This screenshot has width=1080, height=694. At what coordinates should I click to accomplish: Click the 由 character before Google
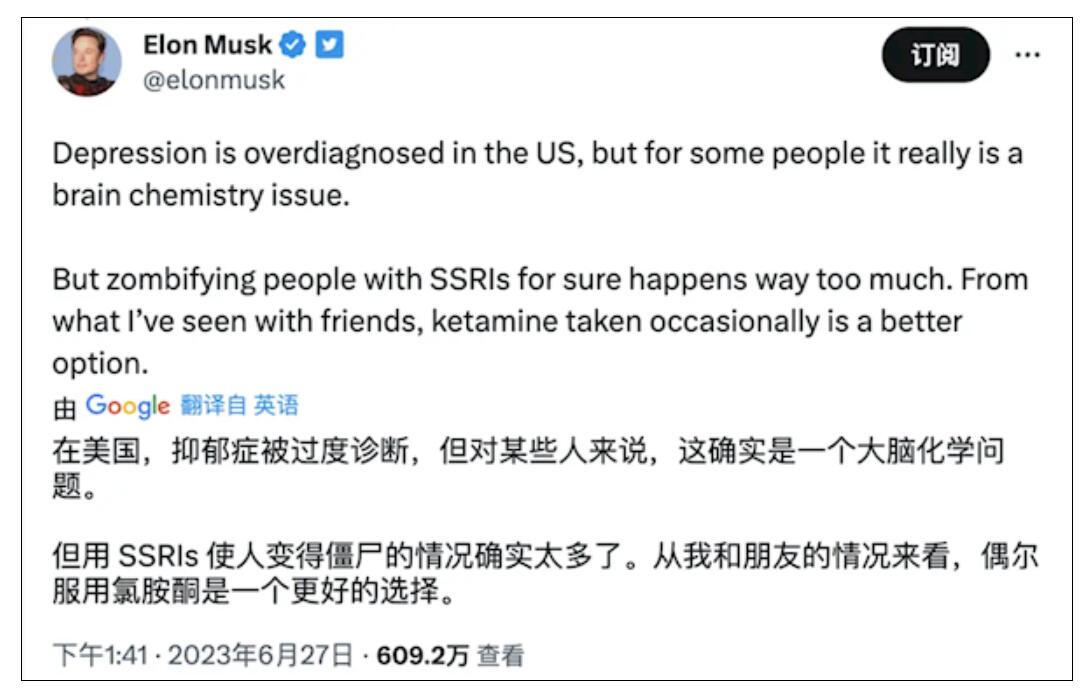pyautogui.click(x=64, y=408)
